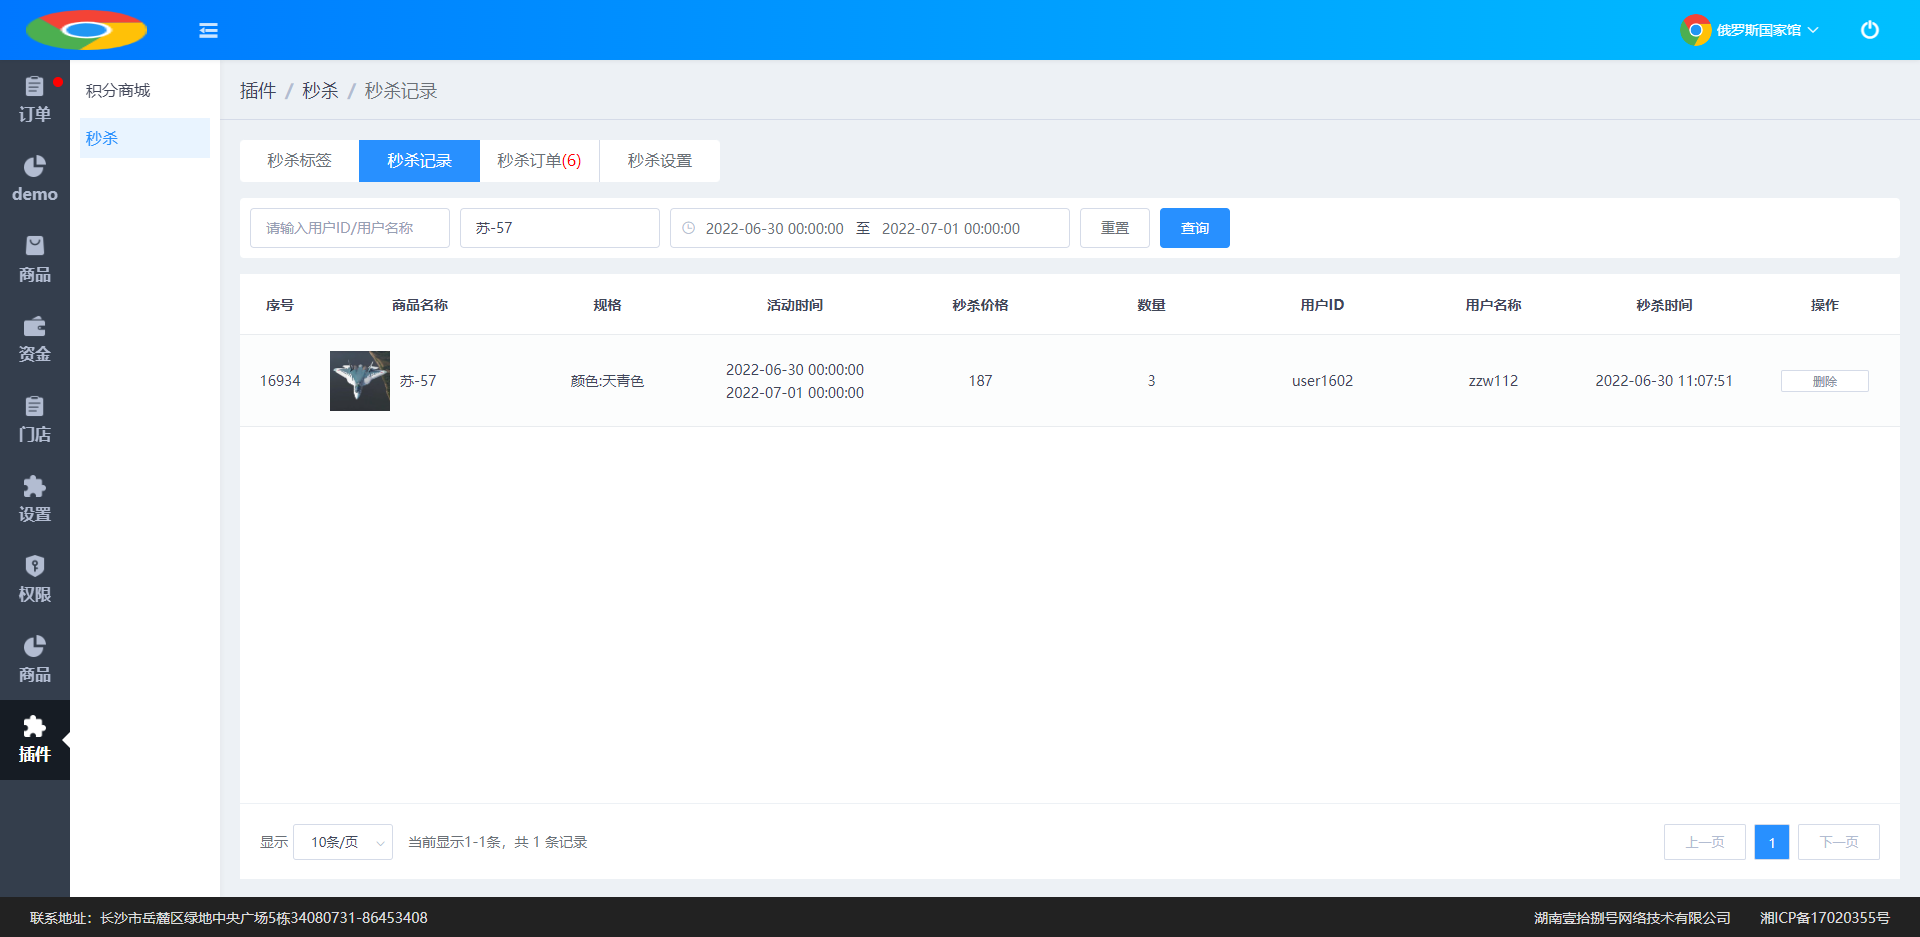Open the second 商品 icon below 权限

(34, 660)
